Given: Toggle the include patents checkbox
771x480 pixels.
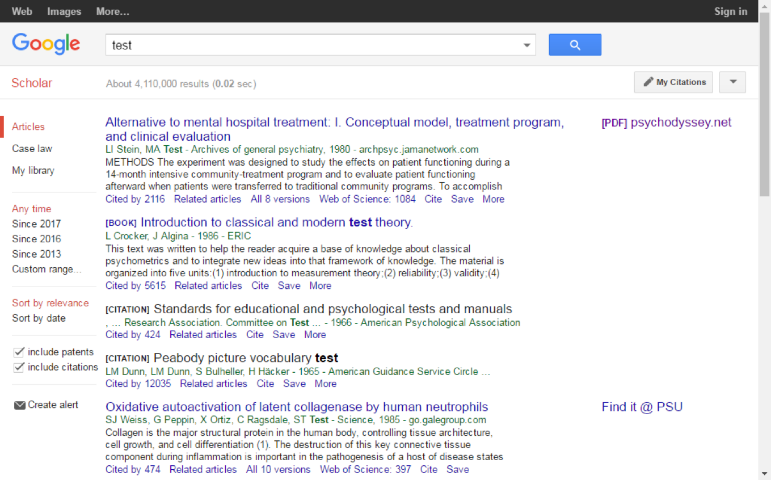Looking at the screenshot, I should coord(19,352).
